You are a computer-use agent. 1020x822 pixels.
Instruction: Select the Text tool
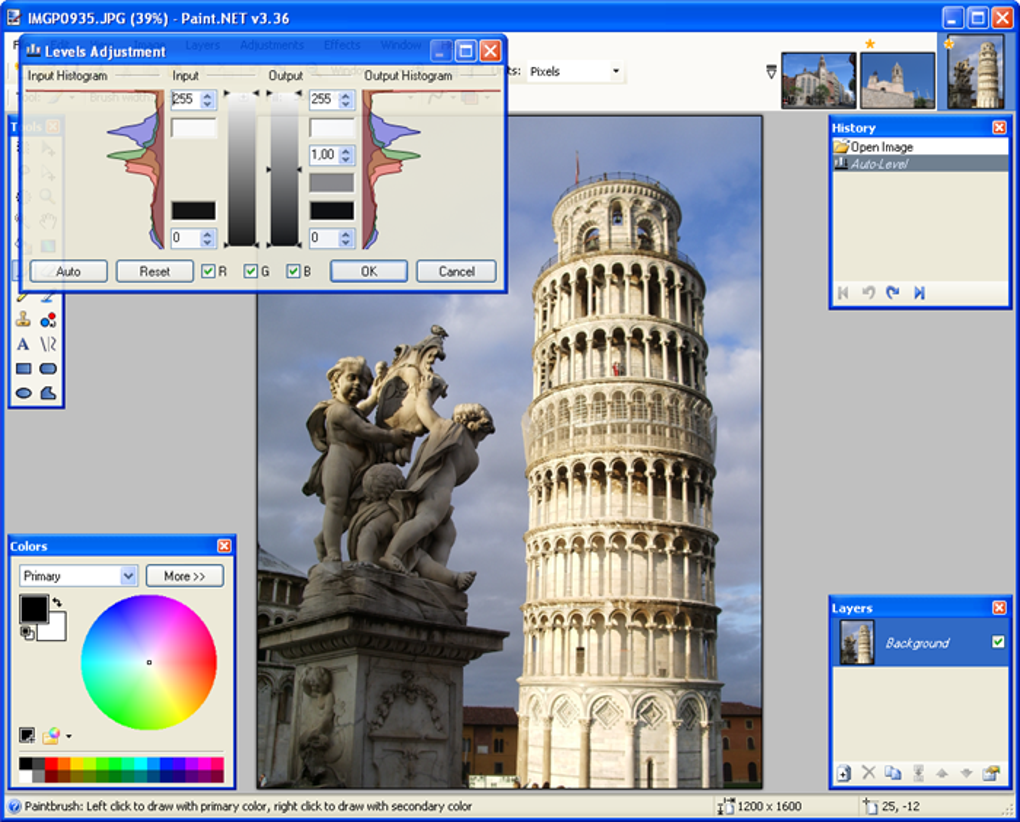tap(23, 344)
